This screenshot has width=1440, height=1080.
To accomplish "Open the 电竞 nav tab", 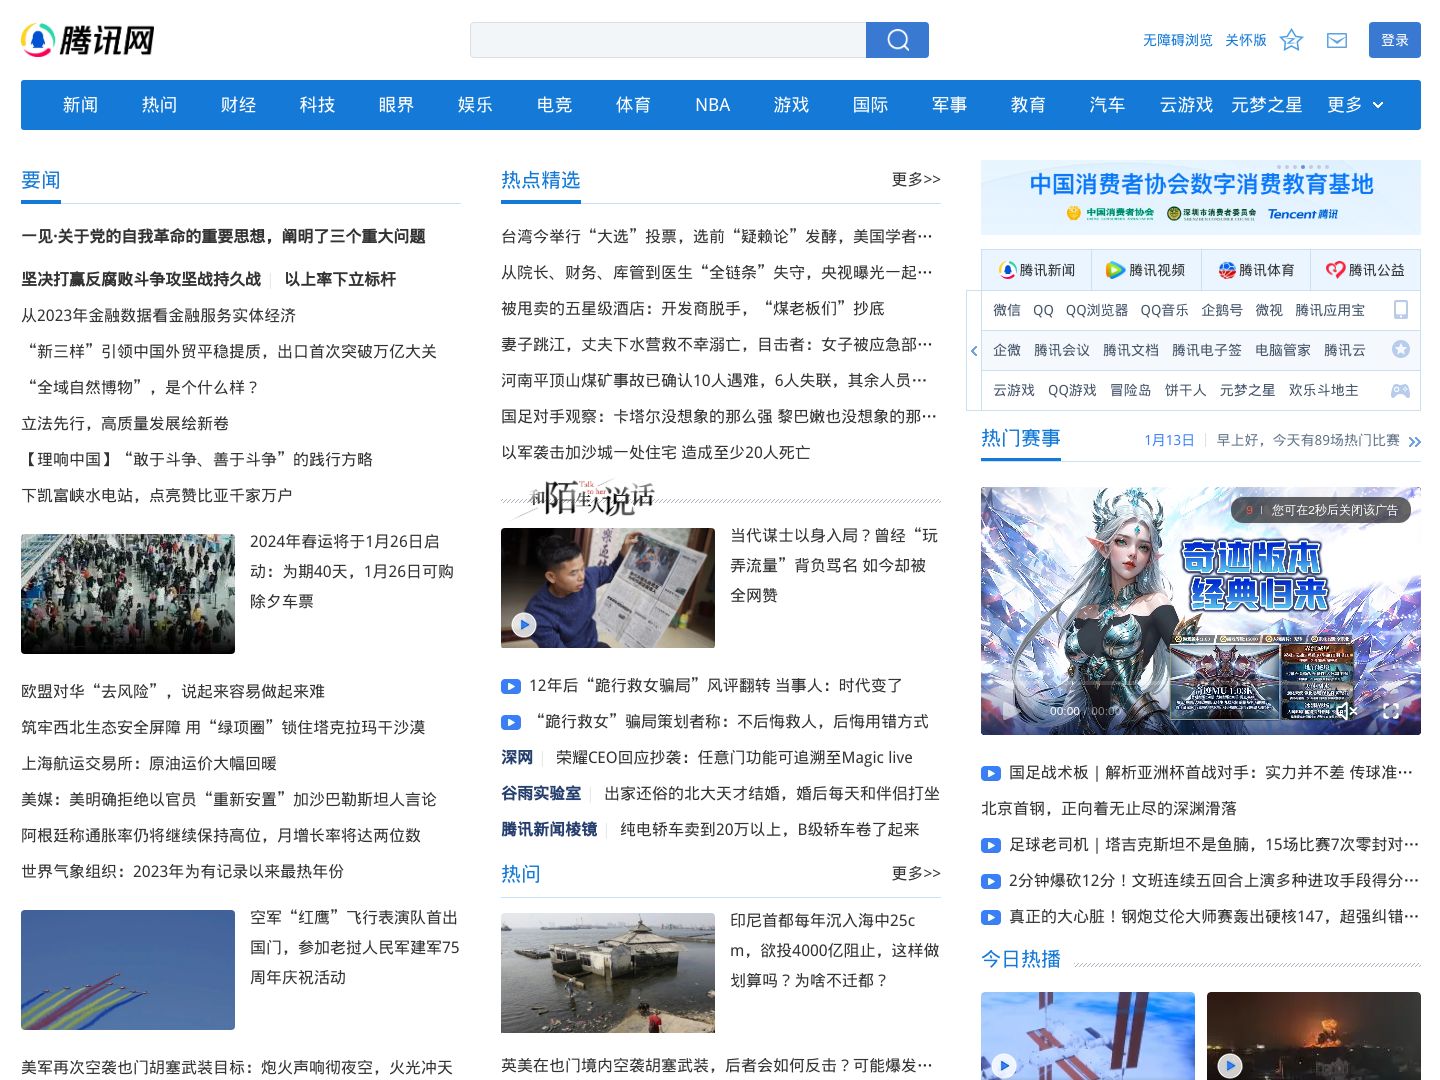I will click(554, 105).
